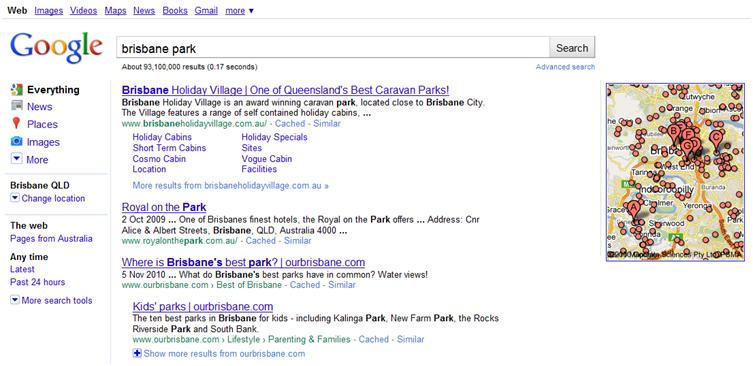Open Gmail from the top navigation
This screenshot has height=366, width=753.
click(x=206, y=11)
